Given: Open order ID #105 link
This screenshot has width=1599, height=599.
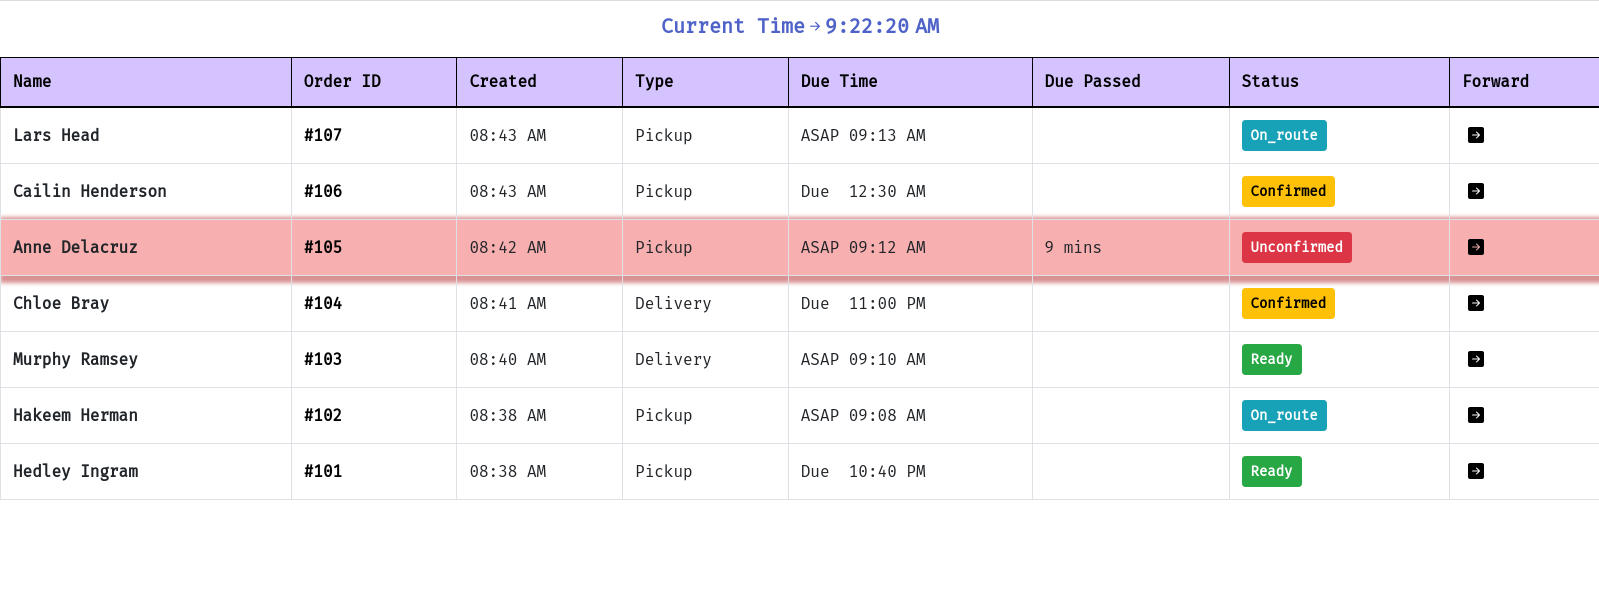Looking at the screenshot, I should tap(322, 247).
